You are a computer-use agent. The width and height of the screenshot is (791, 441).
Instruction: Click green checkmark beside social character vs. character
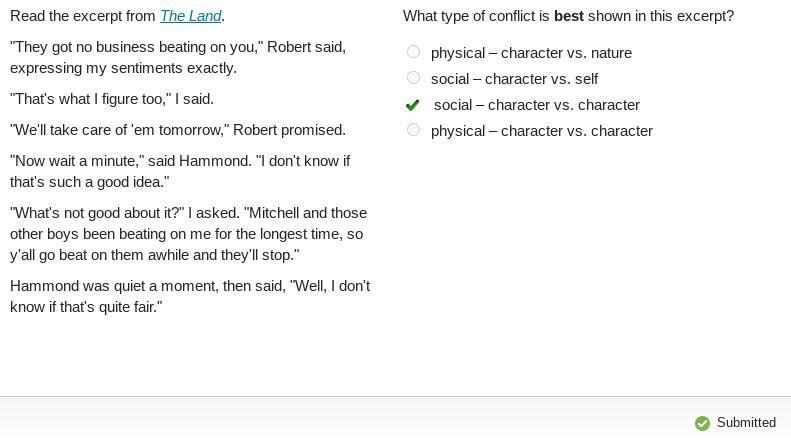[x=412, y=104]
